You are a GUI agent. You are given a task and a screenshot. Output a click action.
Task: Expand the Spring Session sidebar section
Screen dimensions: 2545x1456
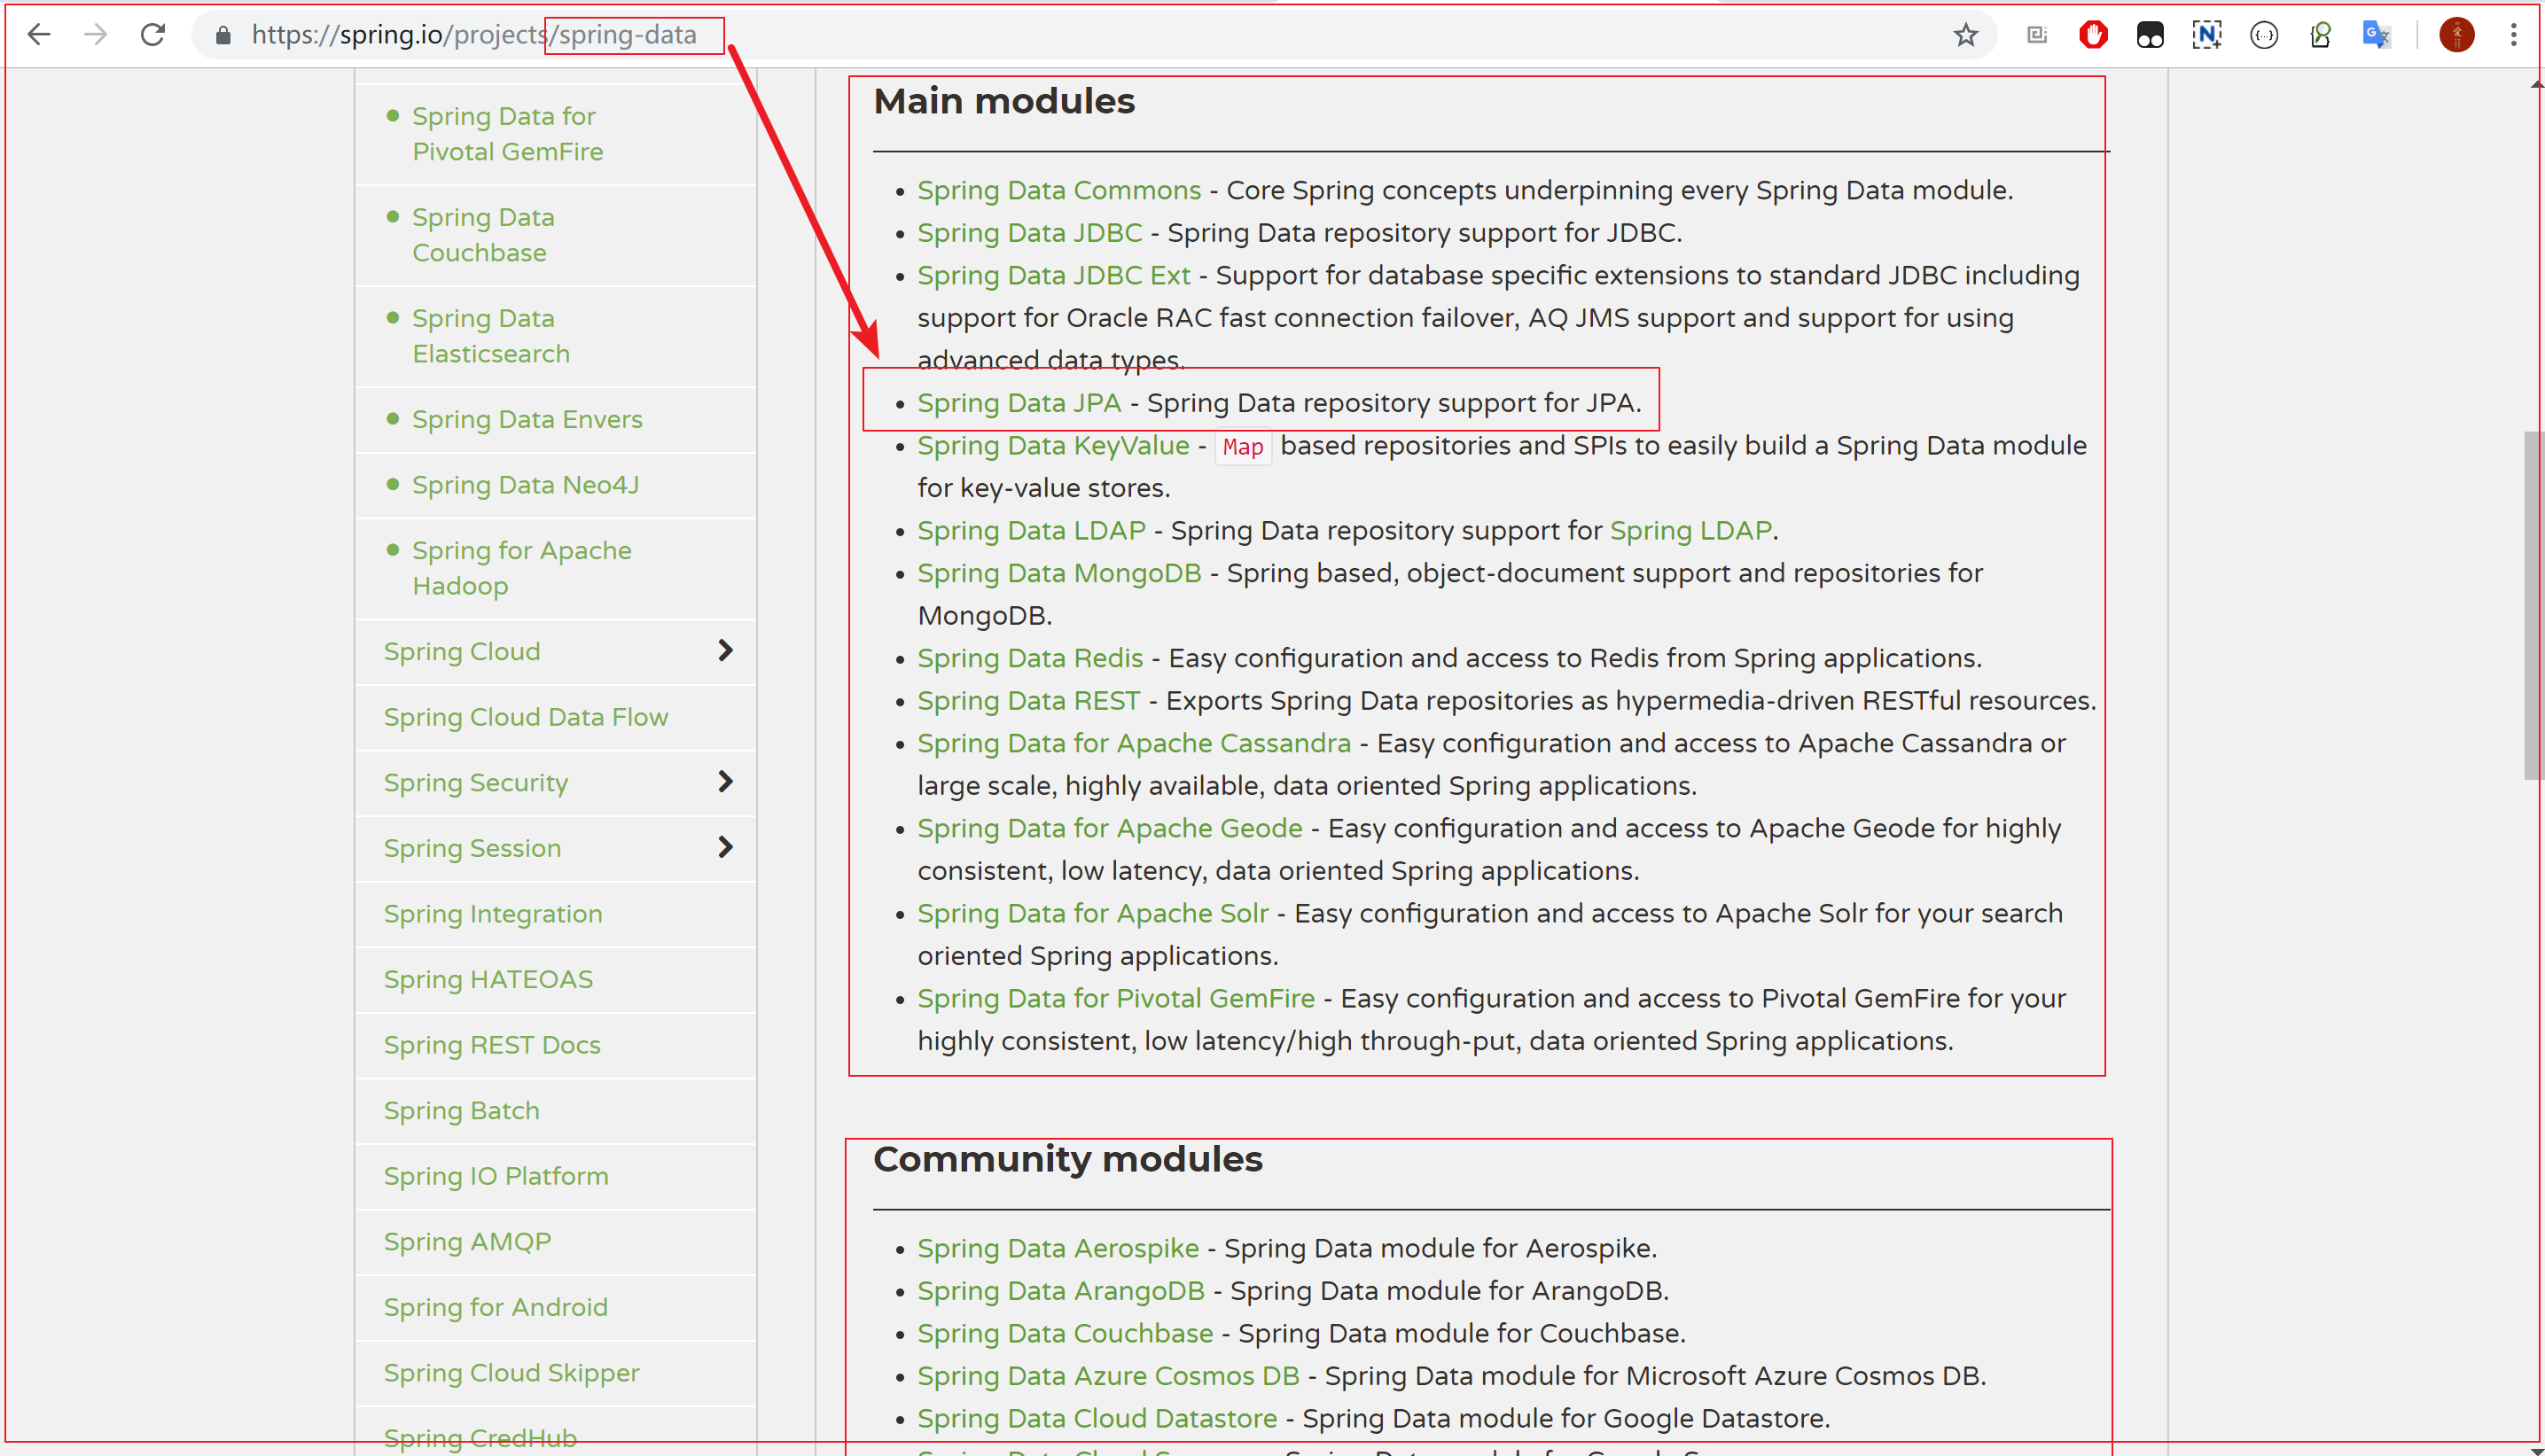tap(726, 848)
